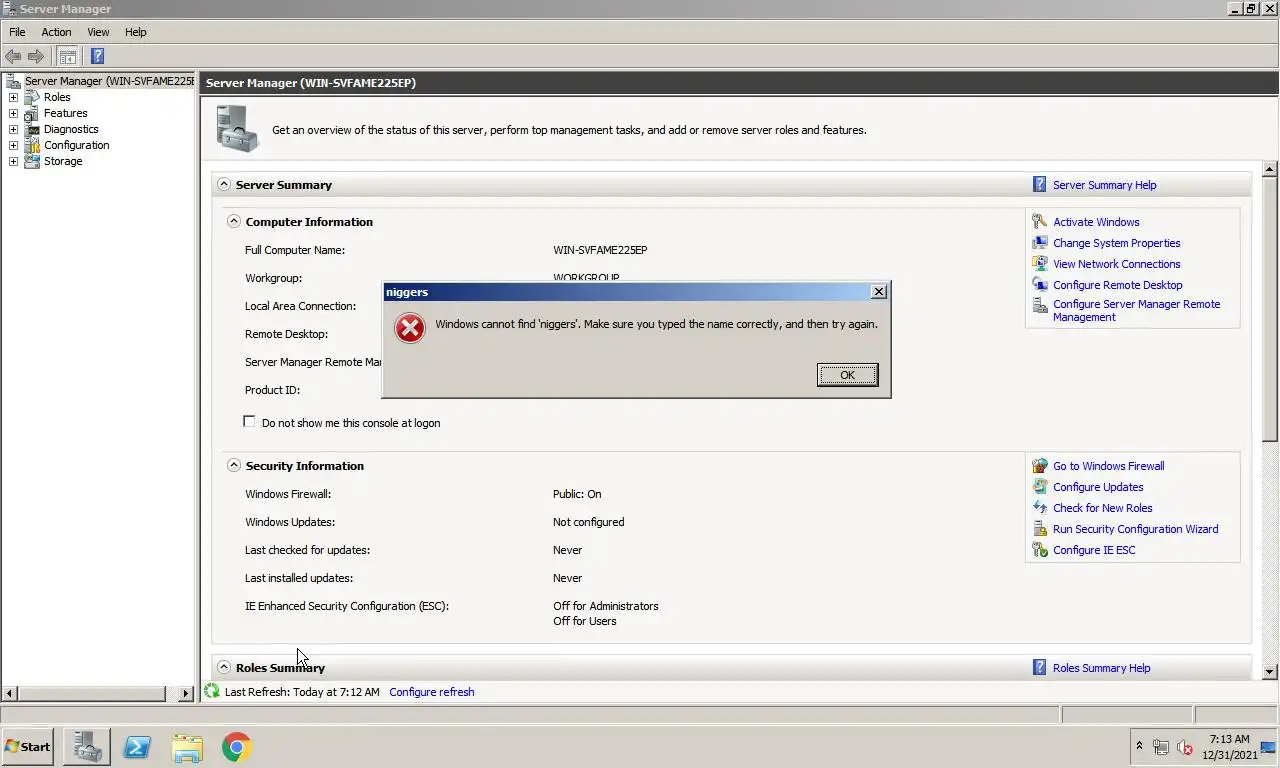1280x768 pixels.
Task: Collapse the Security Information section
Action: coord(234,465)
